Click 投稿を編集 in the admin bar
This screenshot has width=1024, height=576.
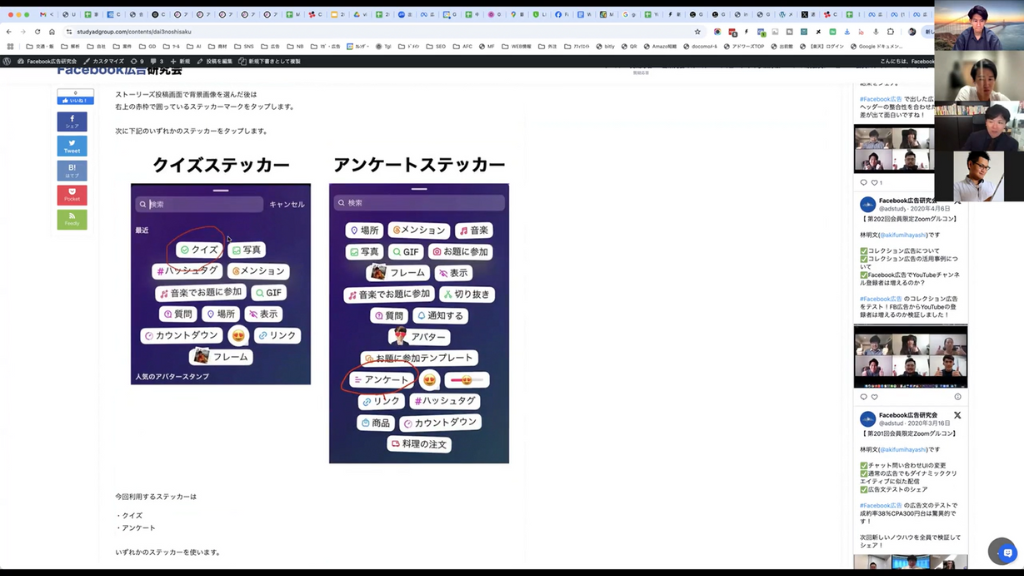coord(215,61)
